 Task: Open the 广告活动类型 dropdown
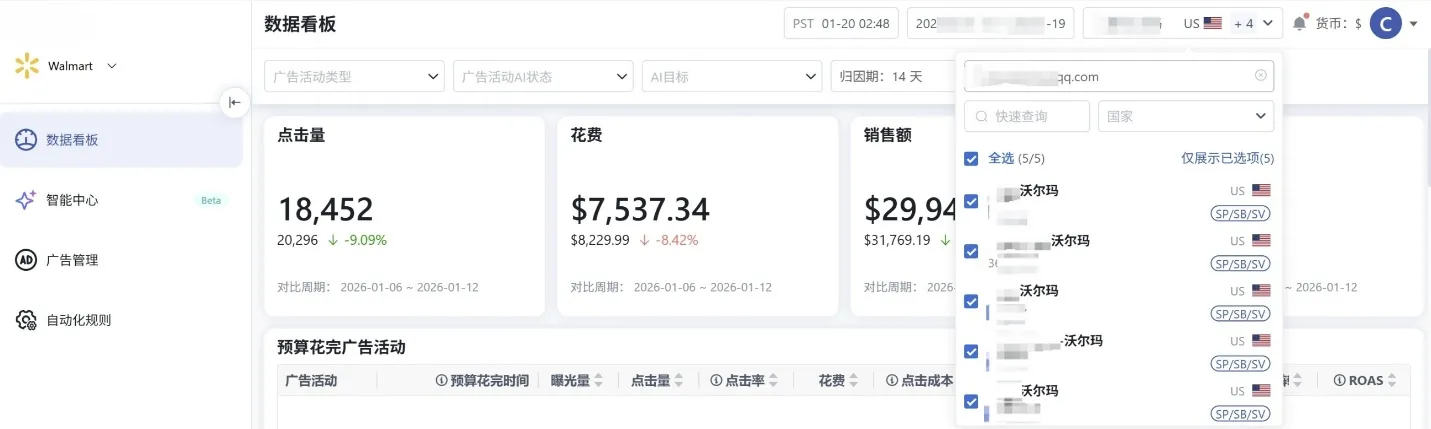(355, 76)
